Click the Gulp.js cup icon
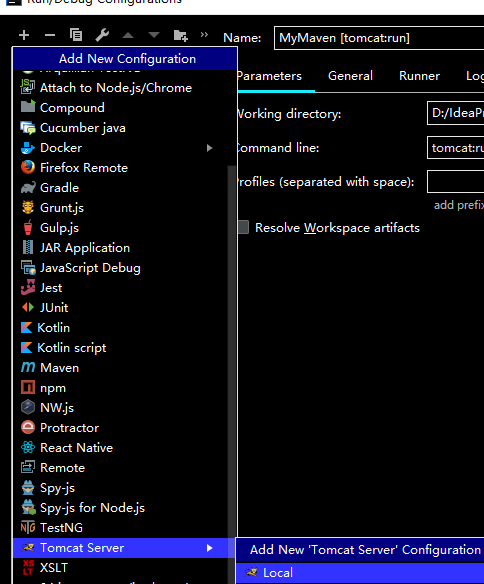484x584 pixels. 28,228
